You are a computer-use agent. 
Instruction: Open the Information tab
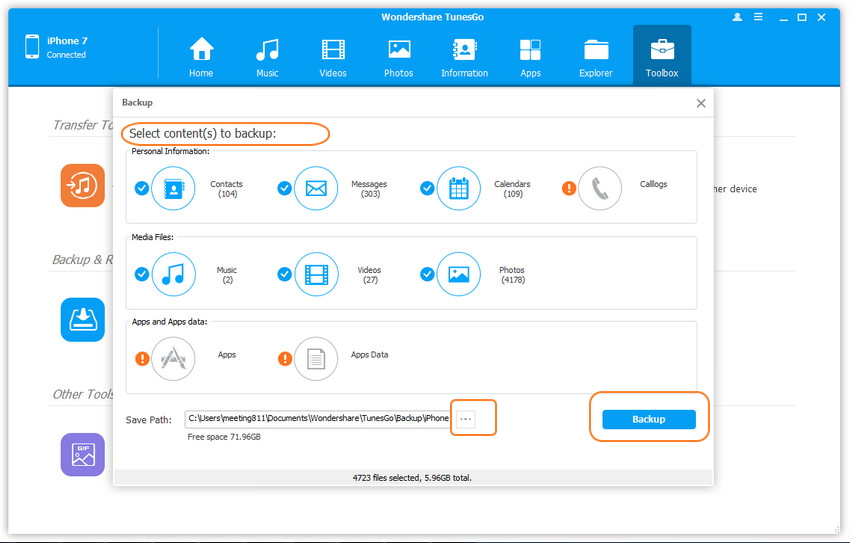pos(464,56)
